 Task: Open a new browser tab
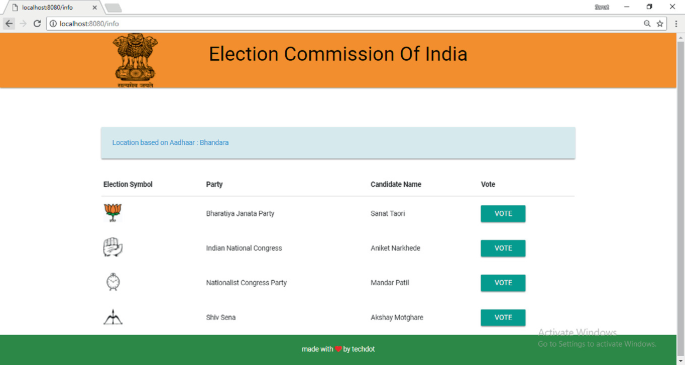tap(113, 8)
